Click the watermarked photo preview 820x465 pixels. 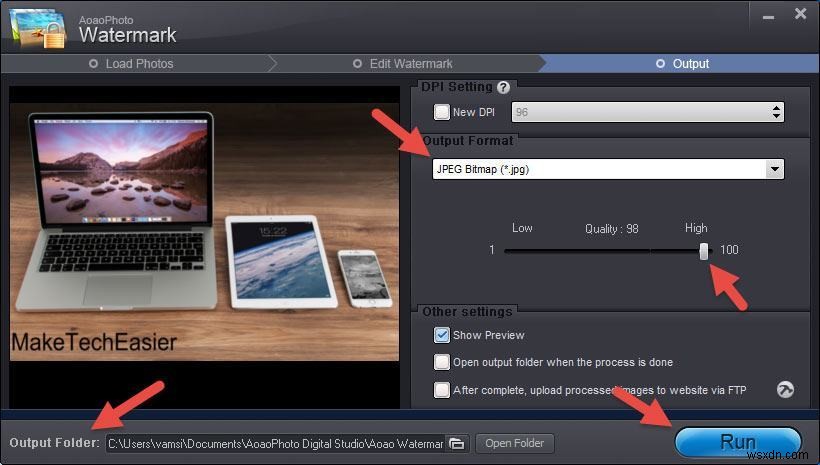(204, 232)
